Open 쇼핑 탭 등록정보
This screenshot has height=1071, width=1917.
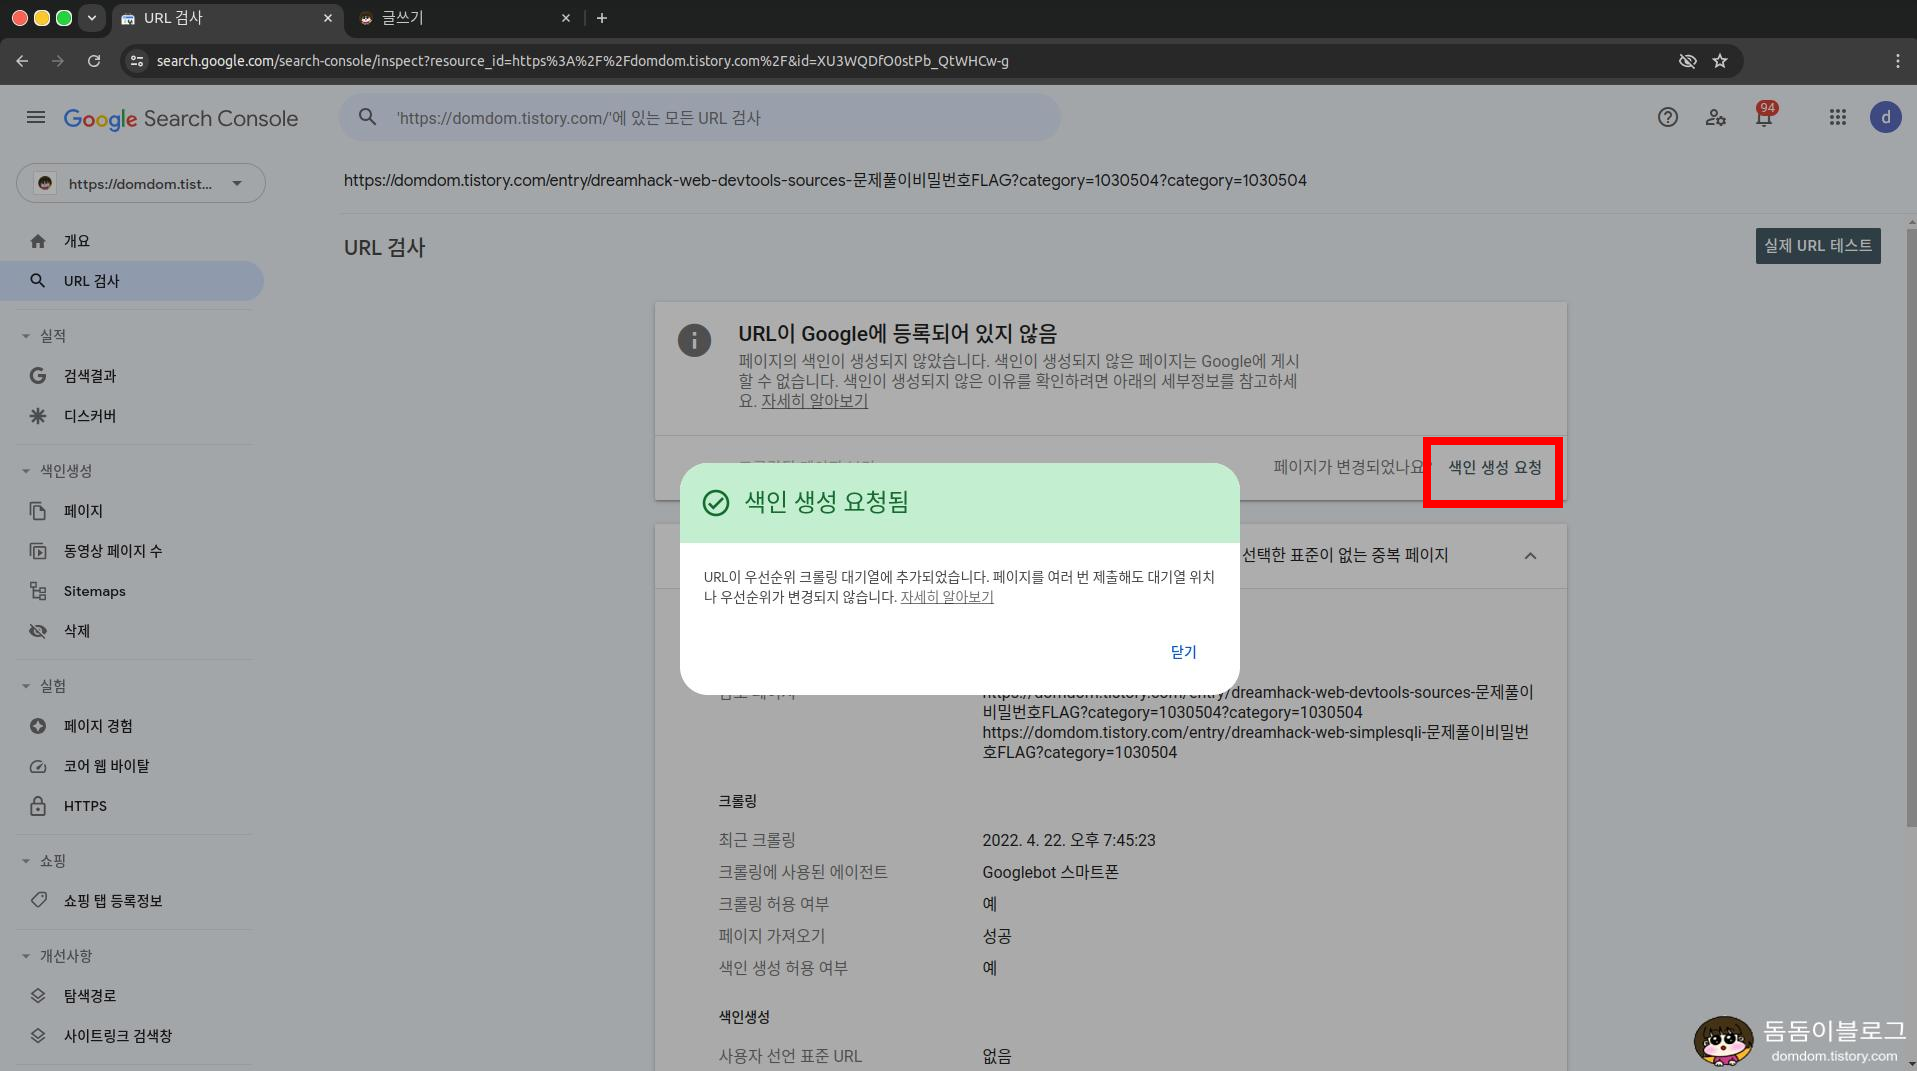point(132,901)
